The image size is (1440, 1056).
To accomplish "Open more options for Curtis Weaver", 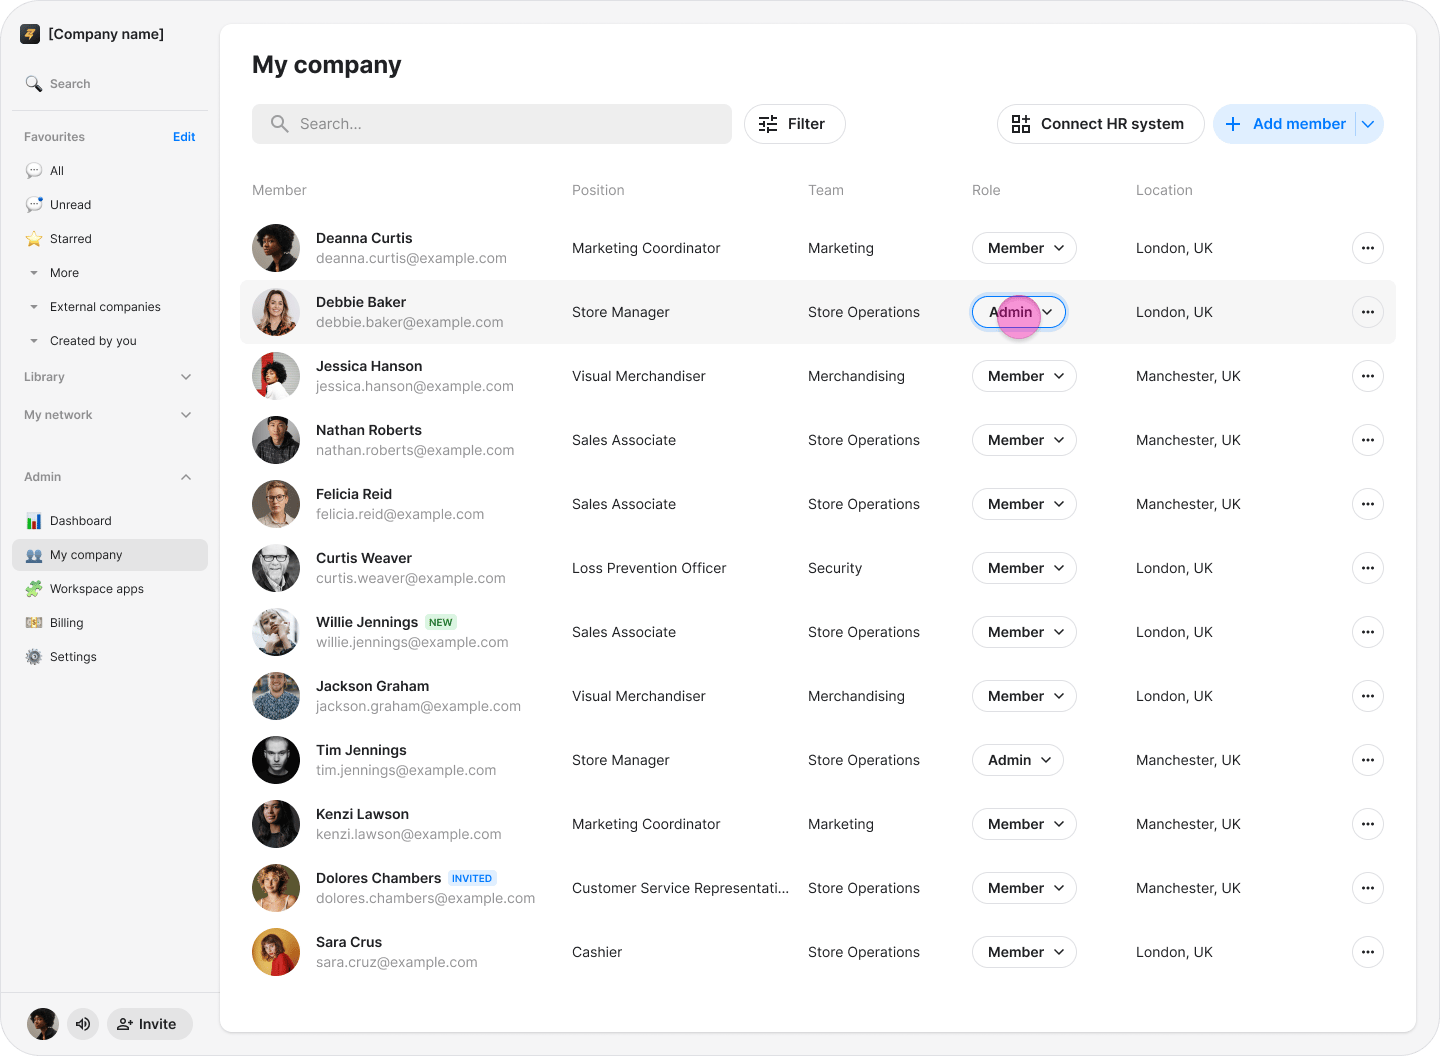I will click(x=1368, y=568).
